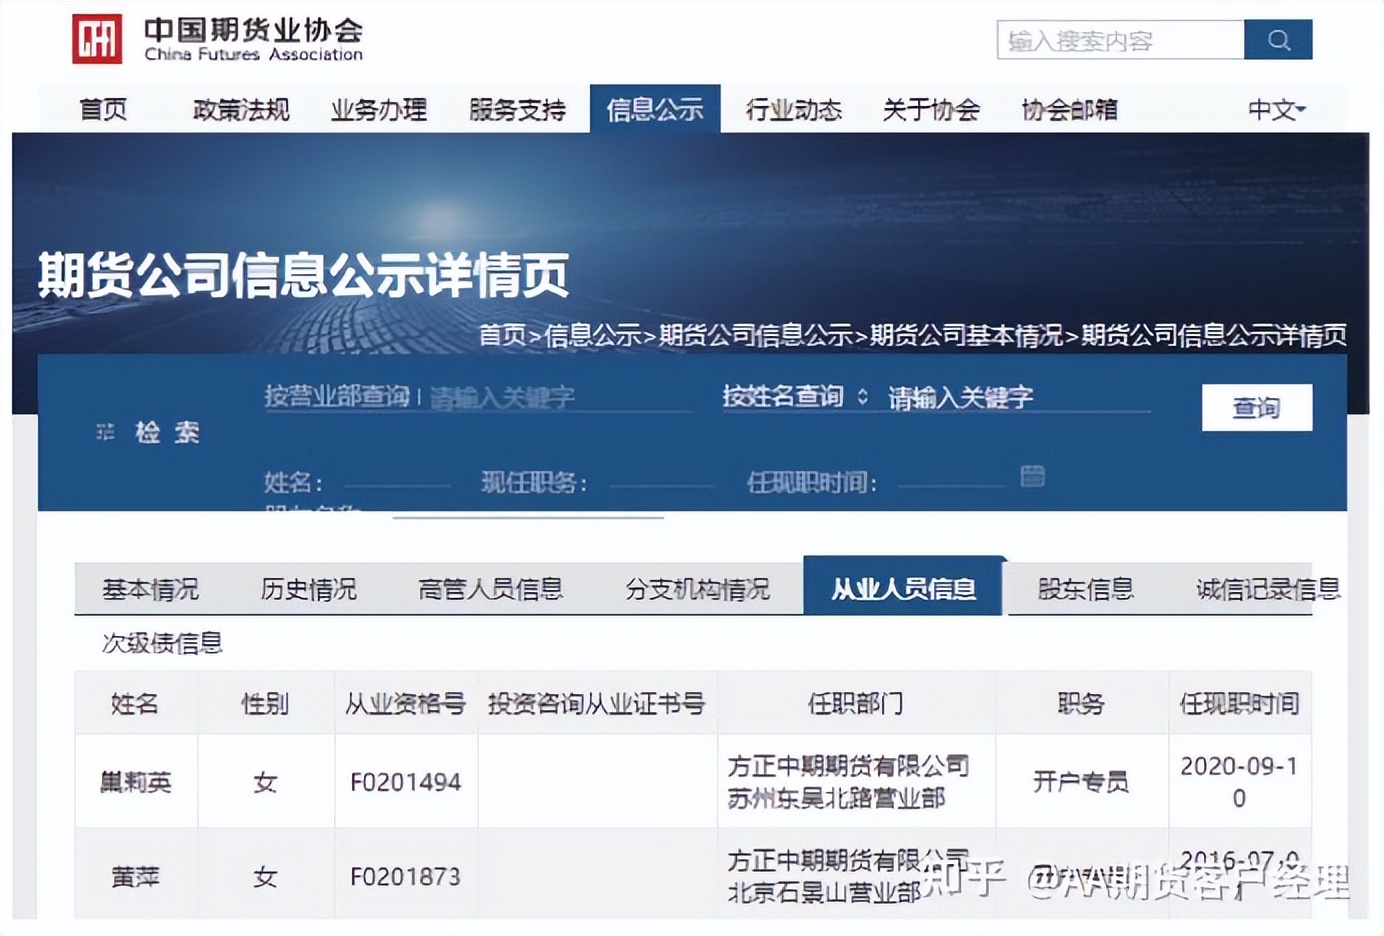Viewport: 1384px width, 936px height.
Task: Go to 期货公司信息公示 in the breadcrumb
Action: 755,335
